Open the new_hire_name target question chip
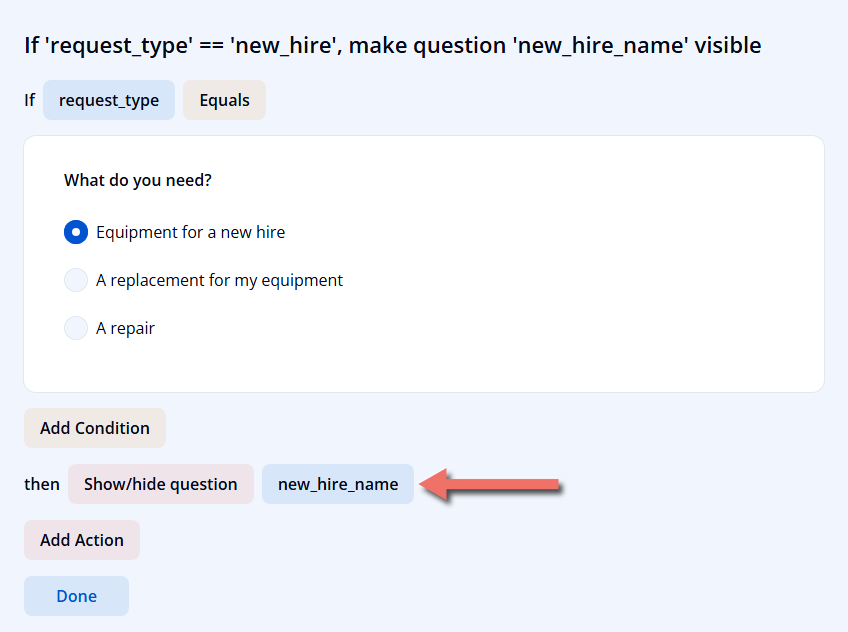Screen dimensions: 848x632 pyautogui.click(x=338, y=484)
